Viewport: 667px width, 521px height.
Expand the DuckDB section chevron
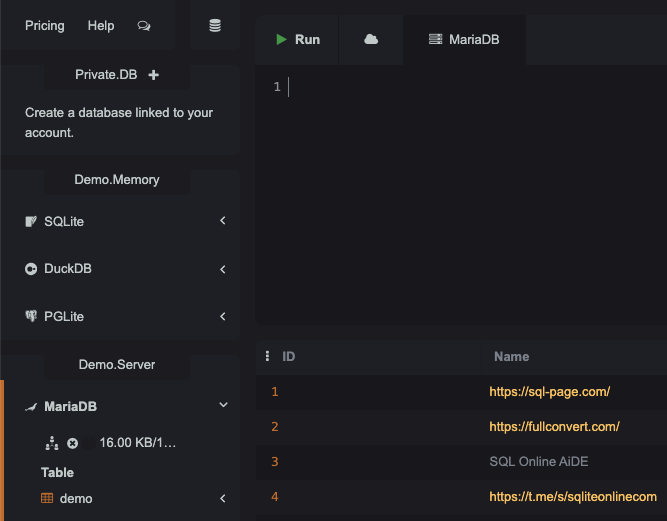click(x=223, y=269)
